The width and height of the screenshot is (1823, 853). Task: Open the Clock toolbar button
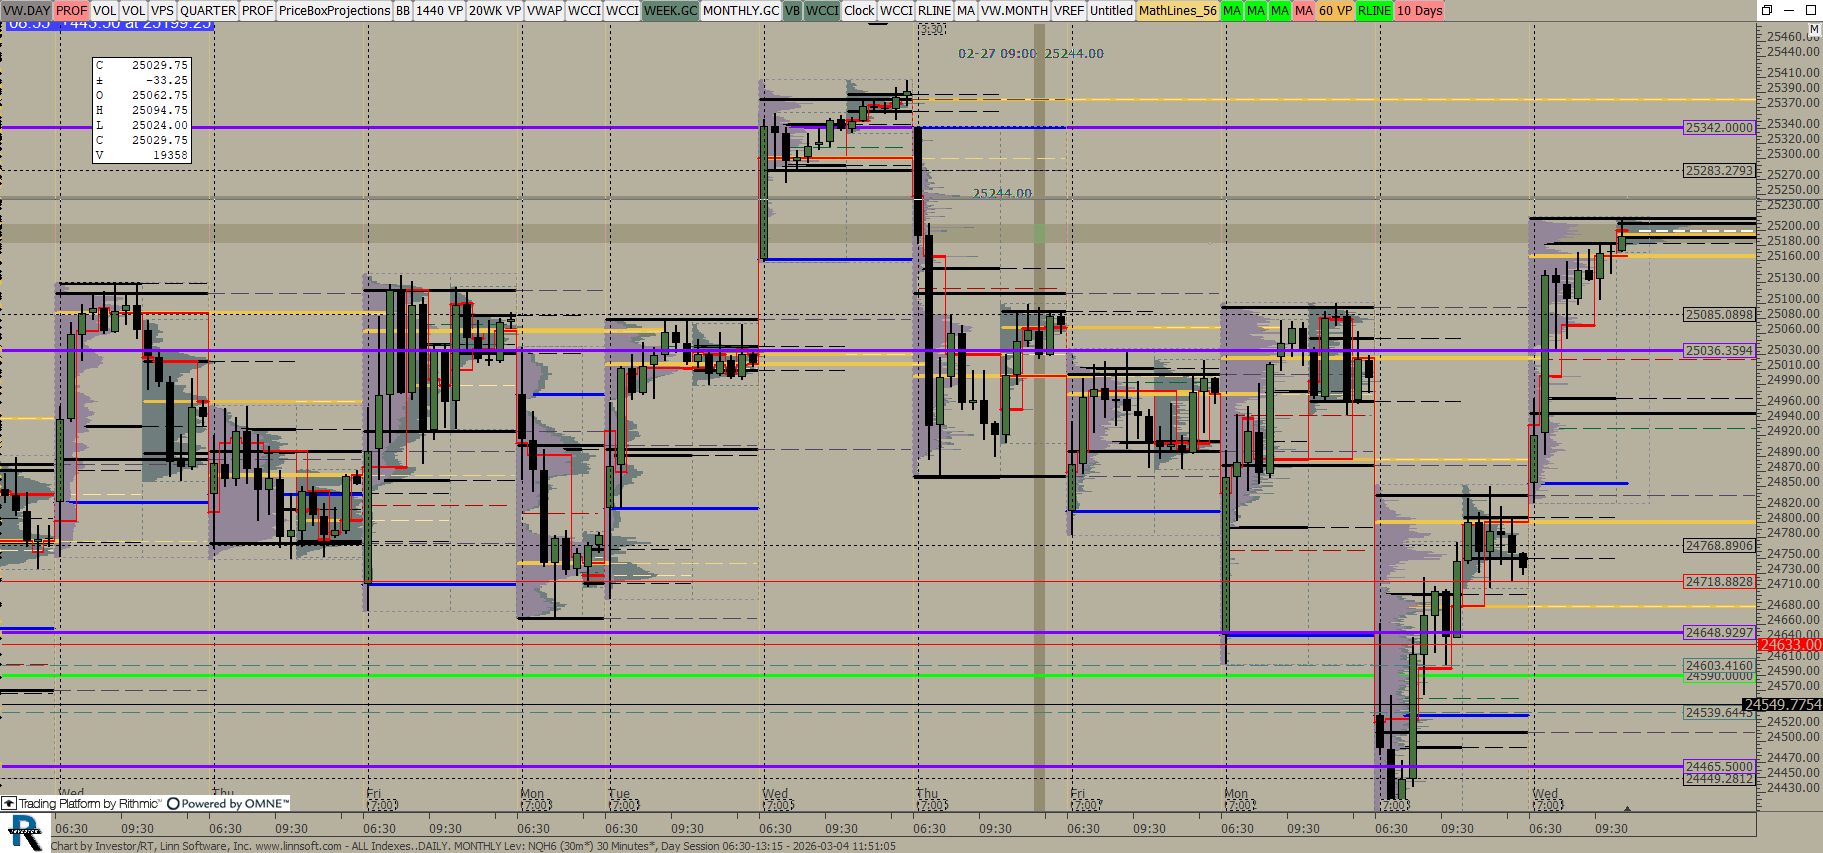(x=858, y=11)
